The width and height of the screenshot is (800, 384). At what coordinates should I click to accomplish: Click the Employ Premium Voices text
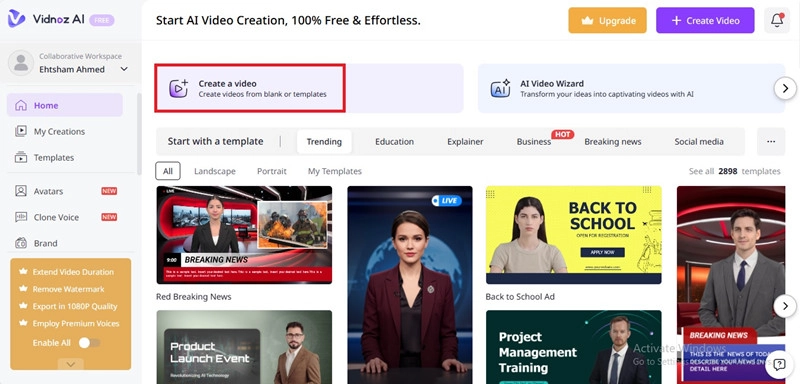(76, 323)
